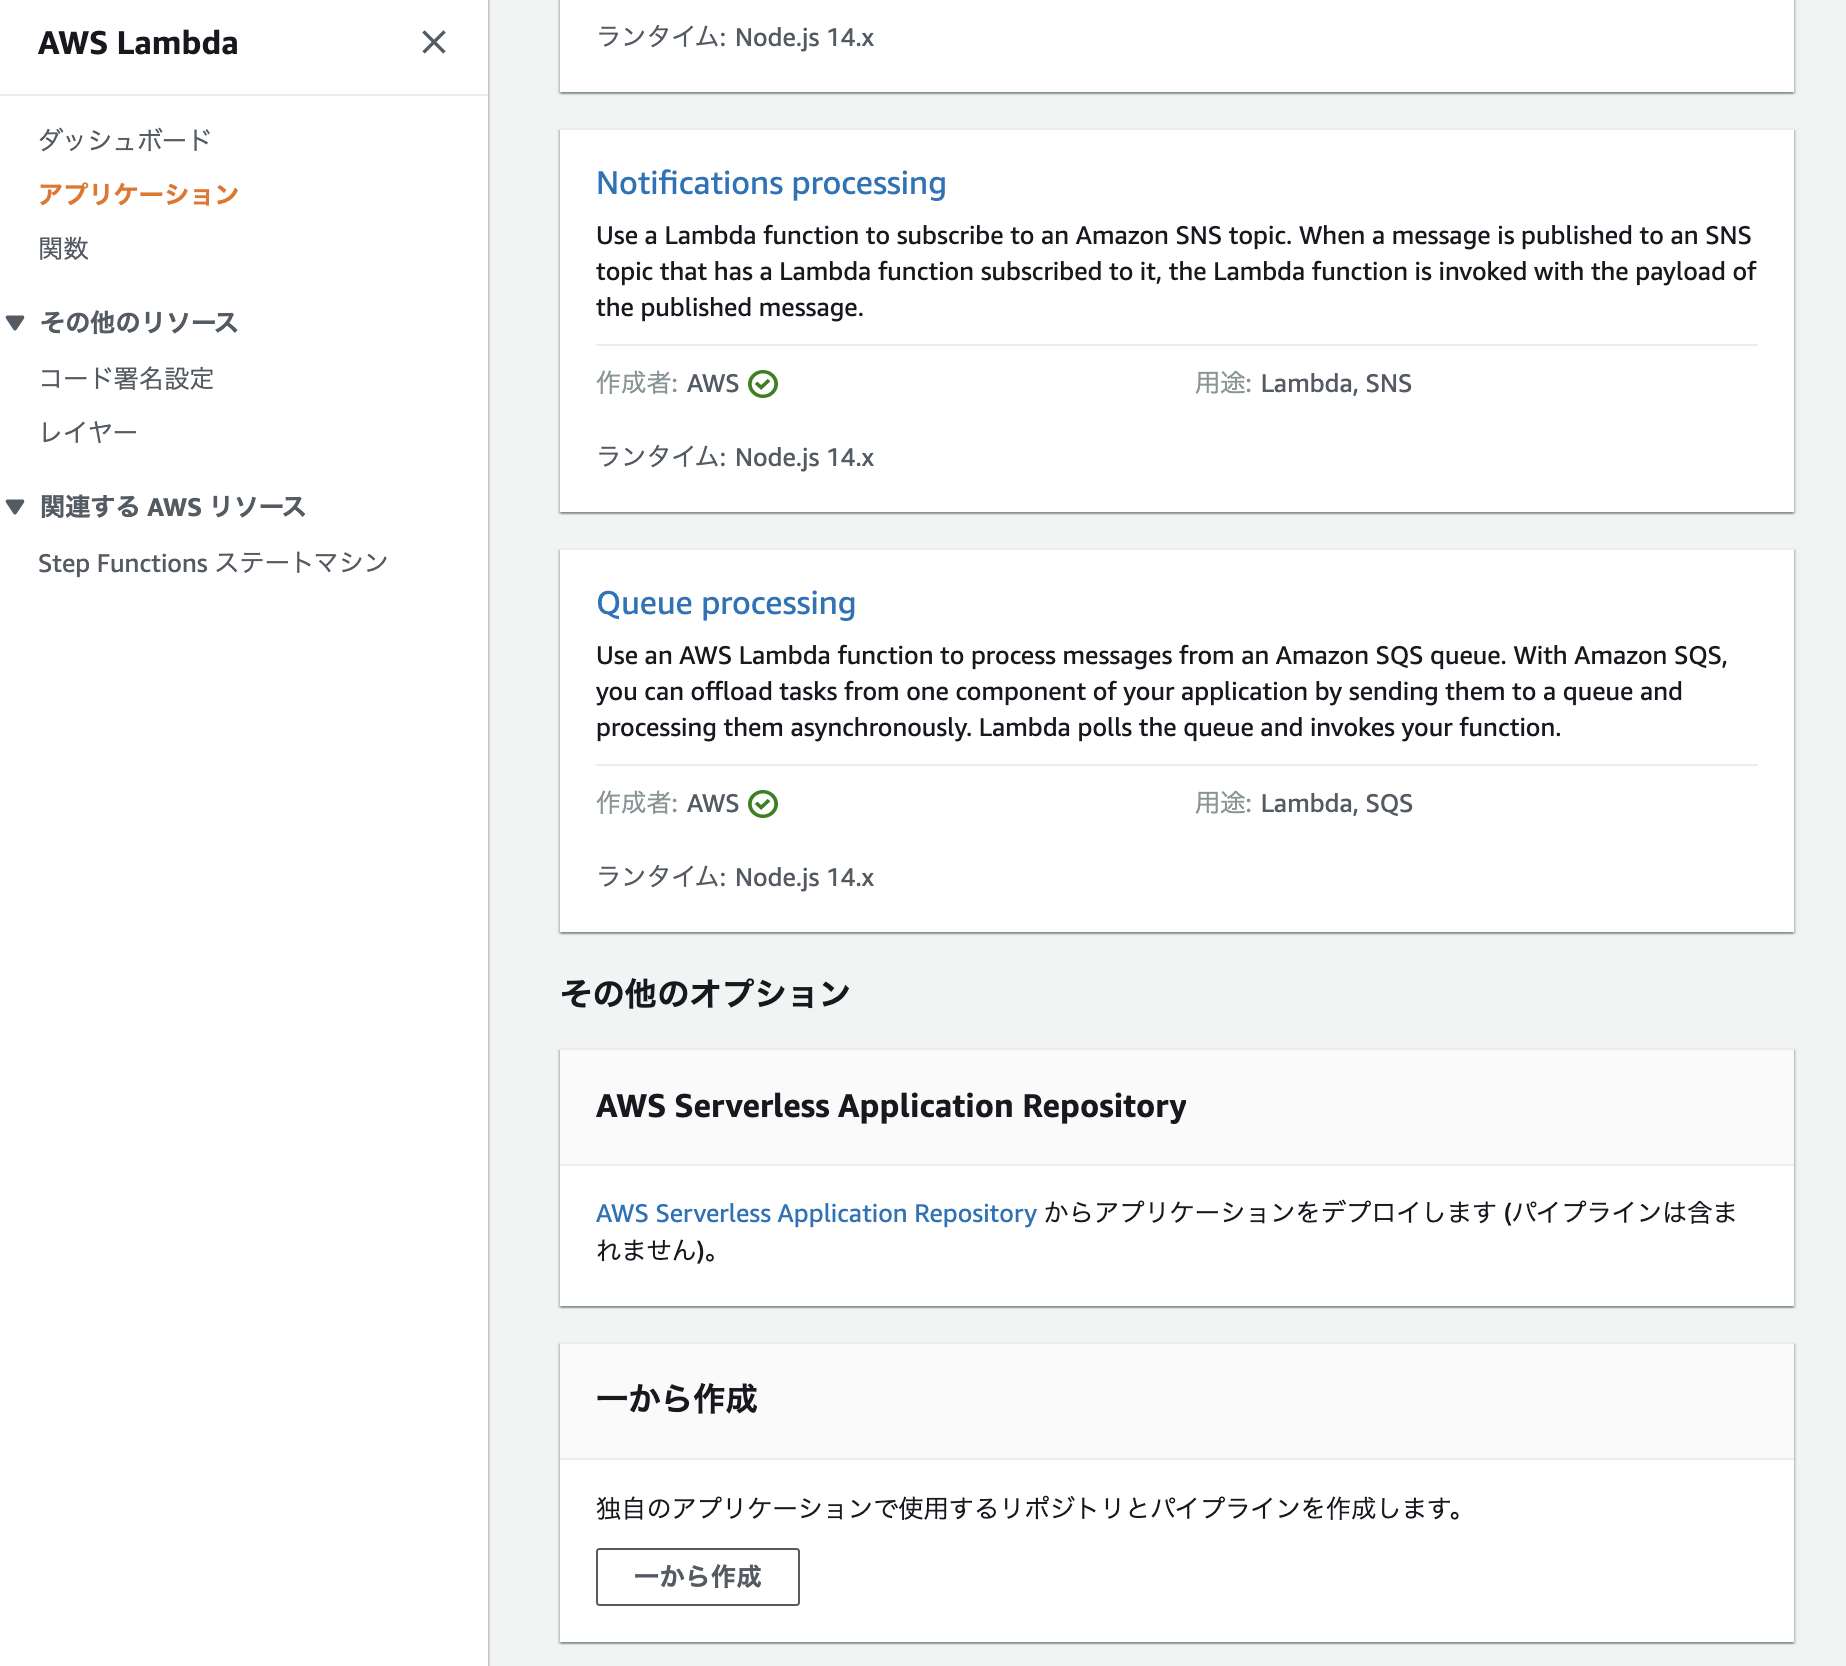Open Step Functions ステートマシン link
The width and height of the screenshot is (1846, 1666).
(x=213, y=563)
